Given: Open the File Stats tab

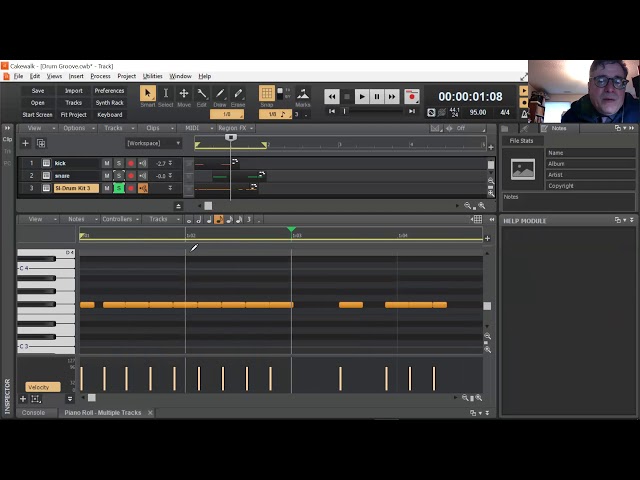Looking at the screenshot, I should (x=522, y=141).
